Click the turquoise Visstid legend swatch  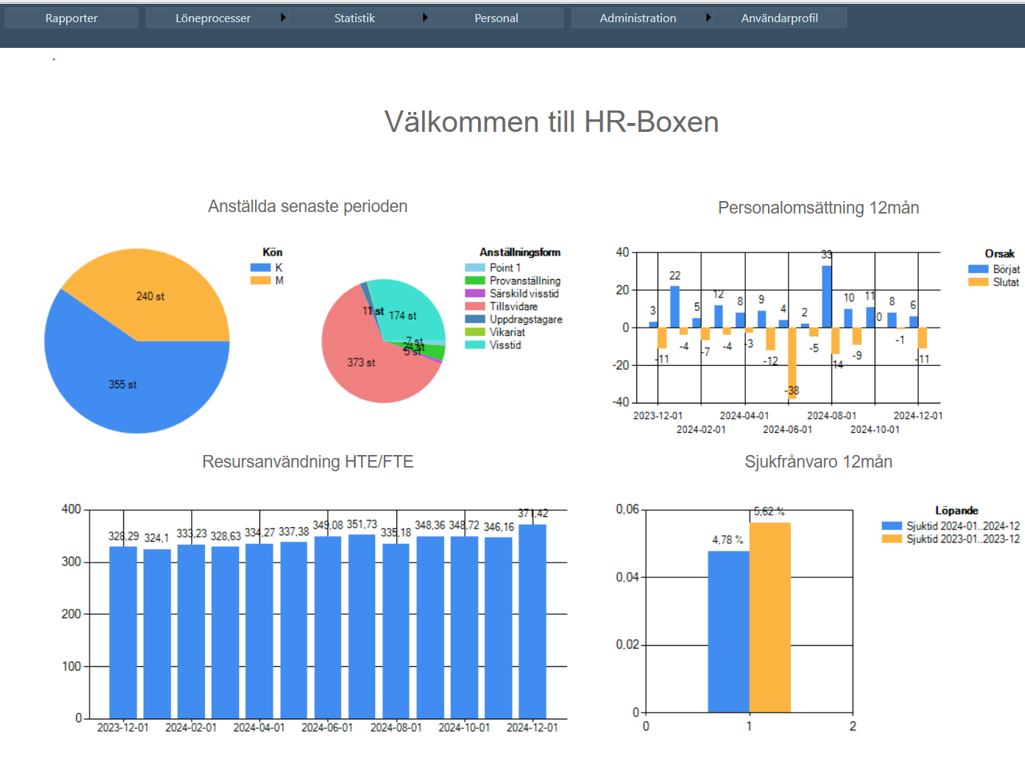[475, 345]
